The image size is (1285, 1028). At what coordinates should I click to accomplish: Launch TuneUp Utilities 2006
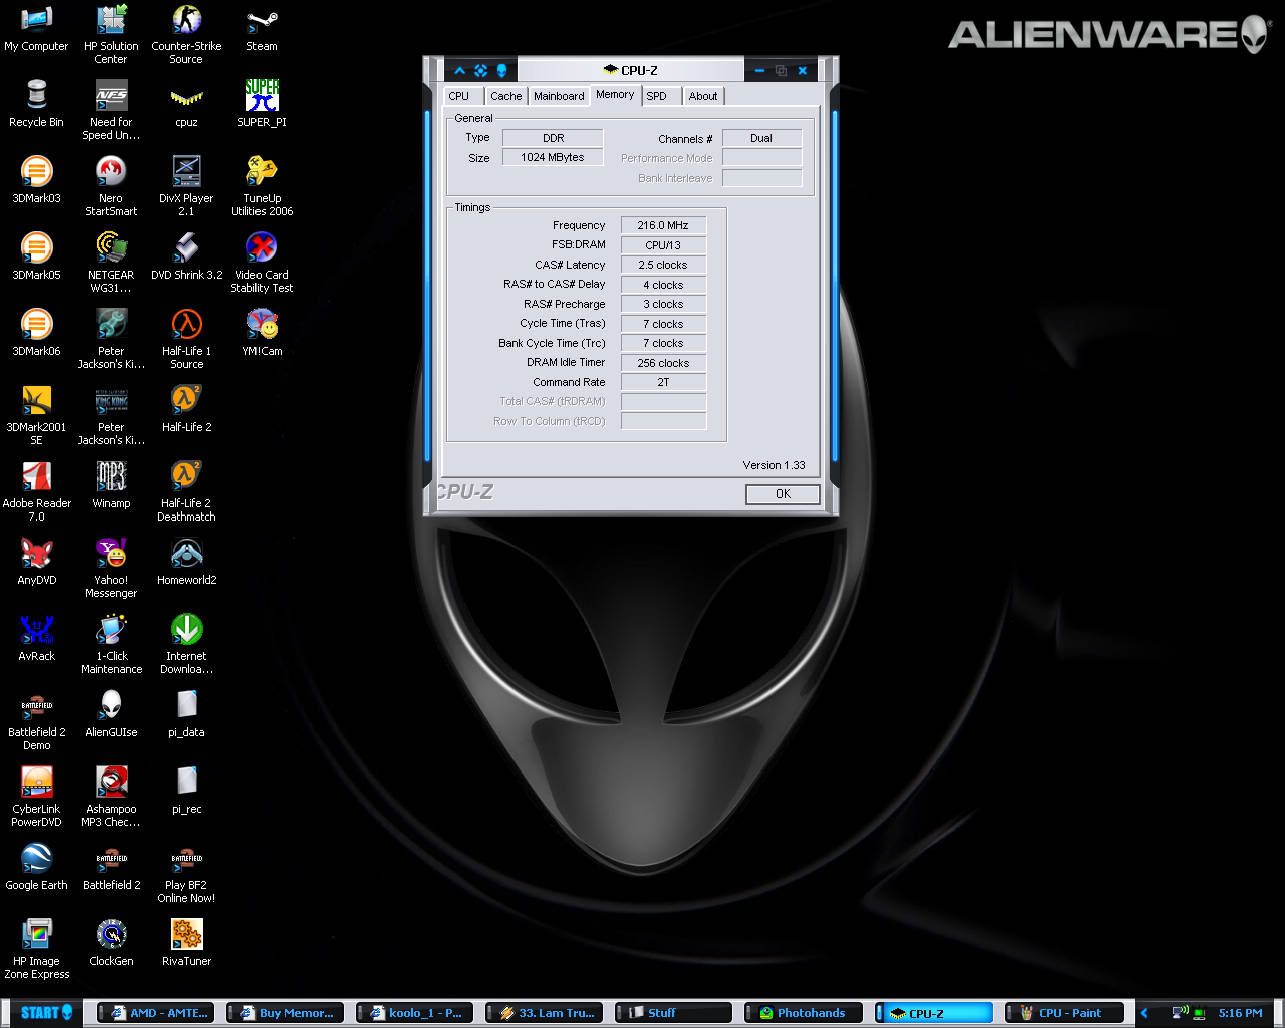coord(262,187)
